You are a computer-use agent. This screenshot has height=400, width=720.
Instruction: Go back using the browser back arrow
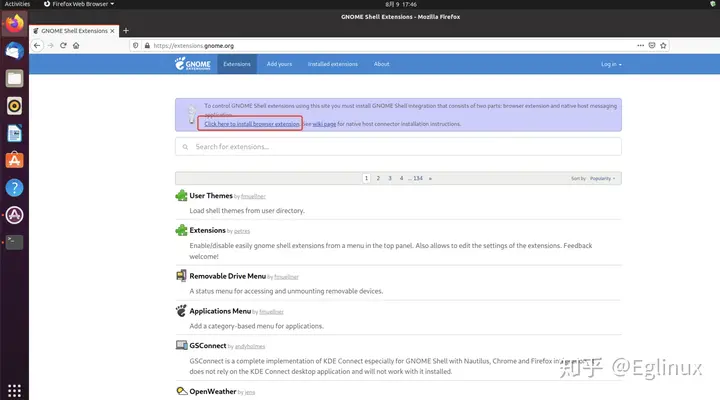click(37, 45)
